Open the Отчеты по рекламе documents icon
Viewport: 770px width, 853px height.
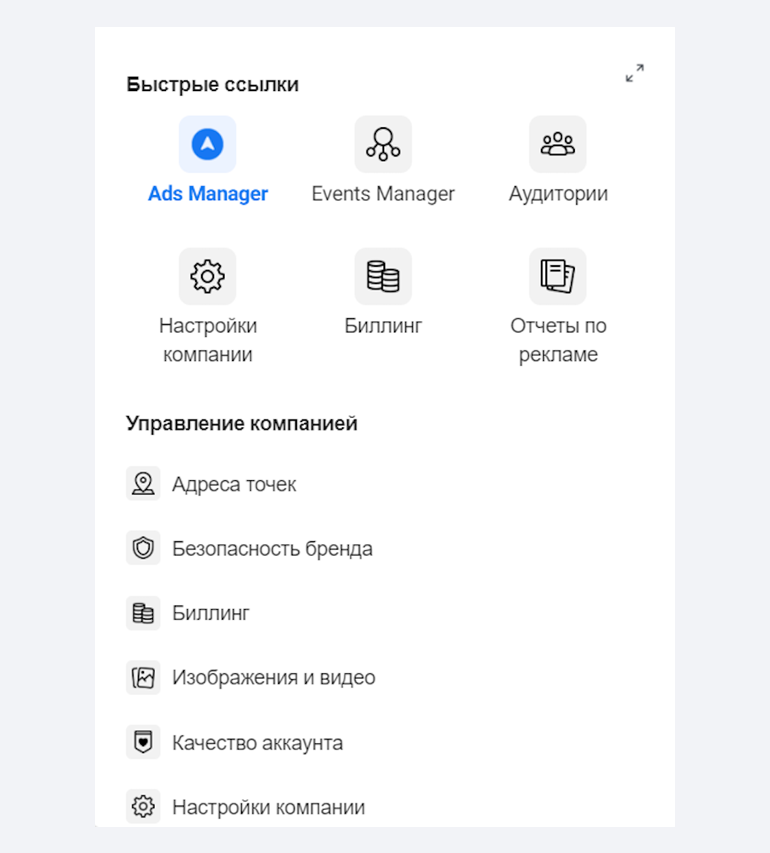pyautogui.click(x=558, y=276)
